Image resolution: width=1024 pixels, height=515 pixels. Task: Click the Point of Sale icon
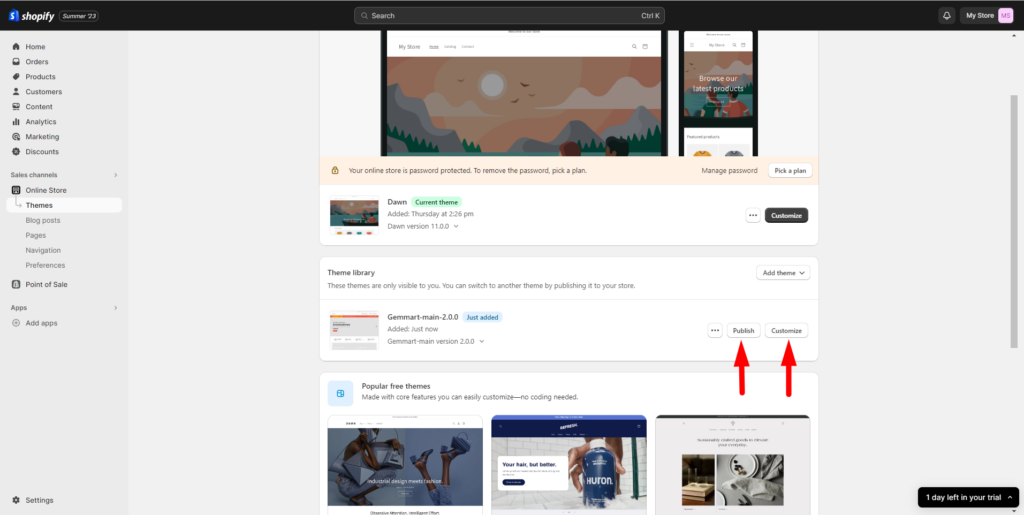click(x=16, y=285)
